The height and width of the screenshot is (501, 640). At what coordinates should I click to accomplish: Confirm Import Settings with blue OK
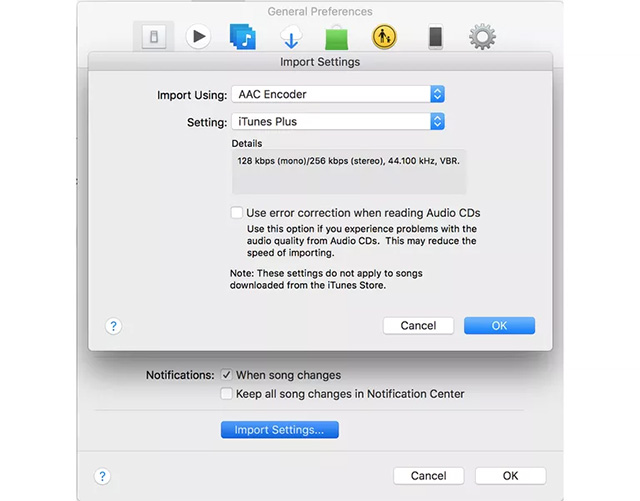pyautogui.click(x=499, y=325)
